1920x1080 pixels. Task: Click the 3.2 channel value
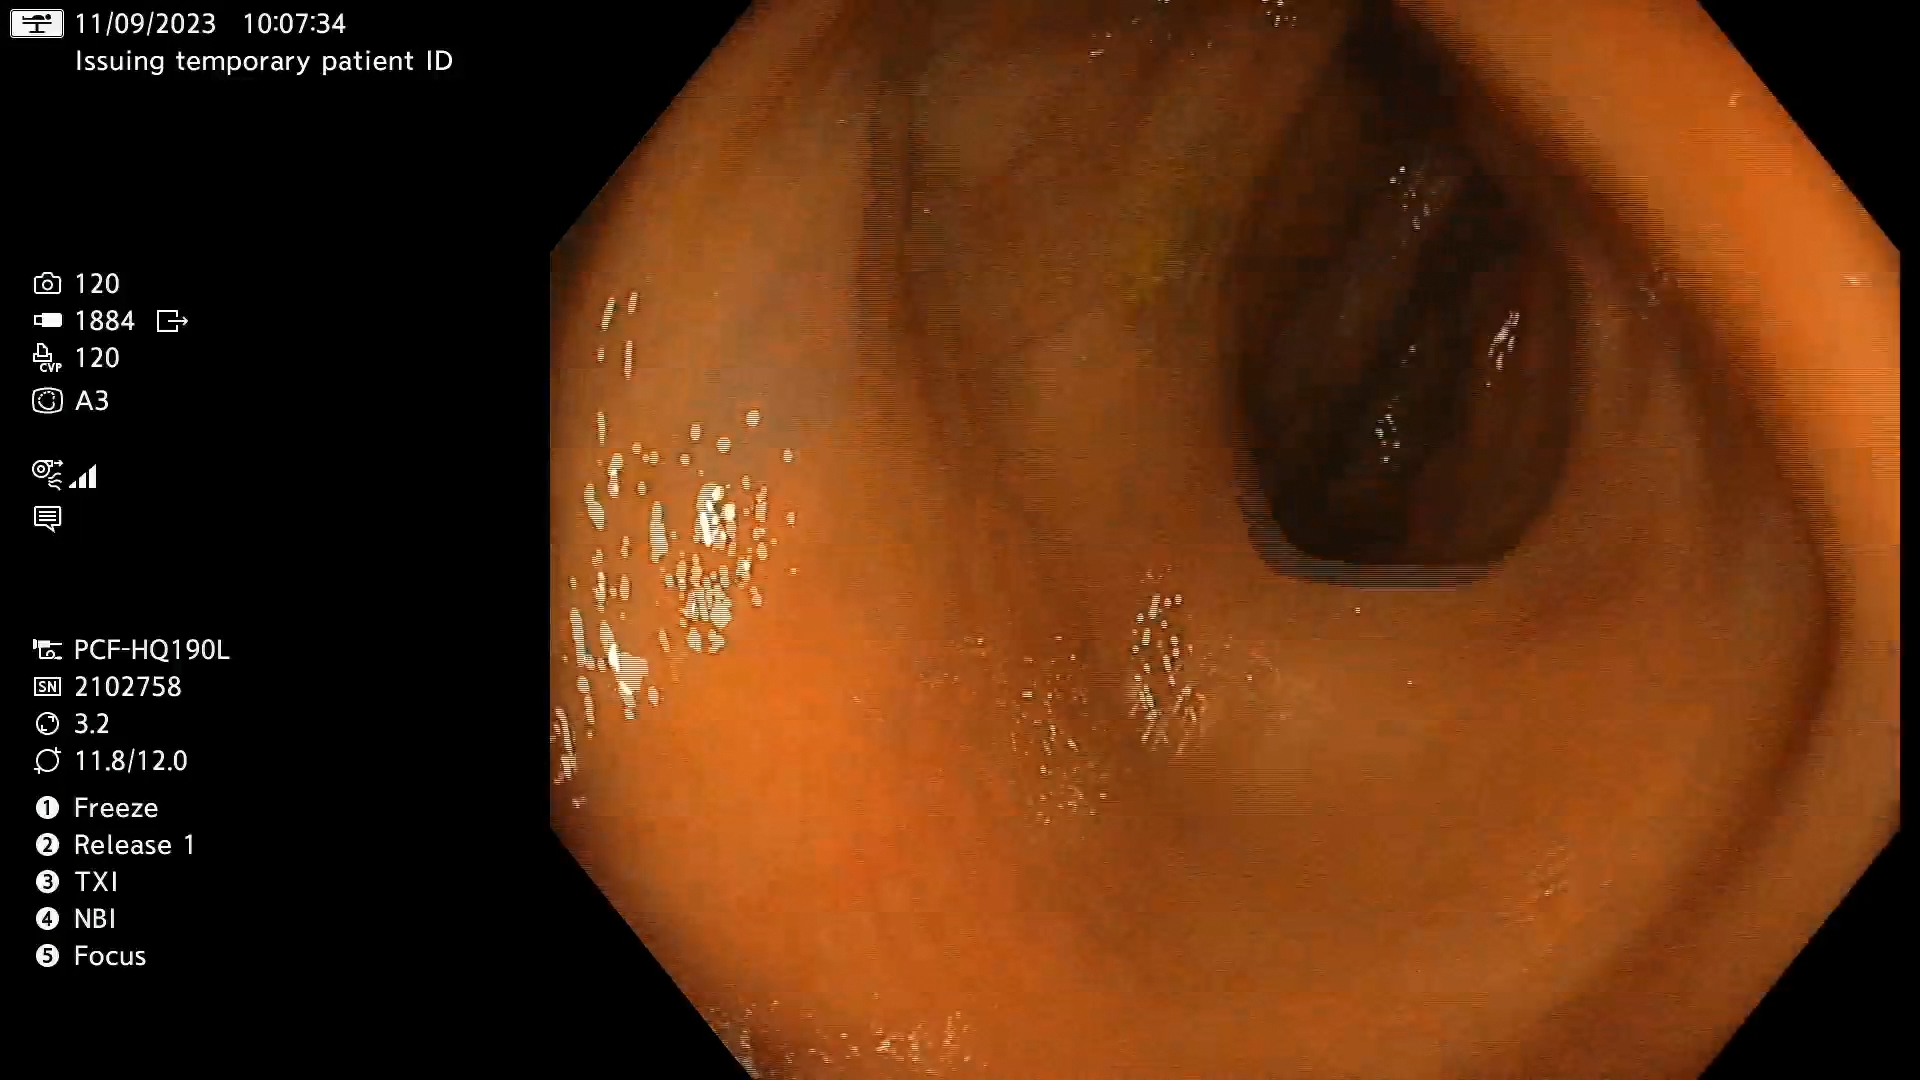(92, 724)
